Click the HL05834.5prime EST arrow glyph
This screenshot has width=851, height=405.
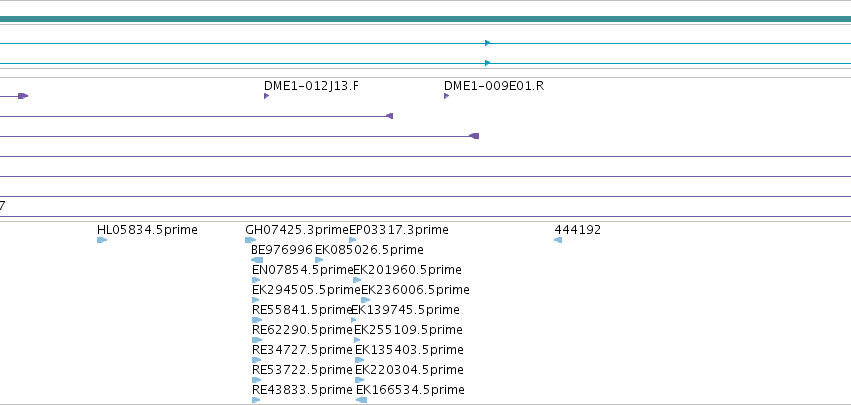click(102, 240)
